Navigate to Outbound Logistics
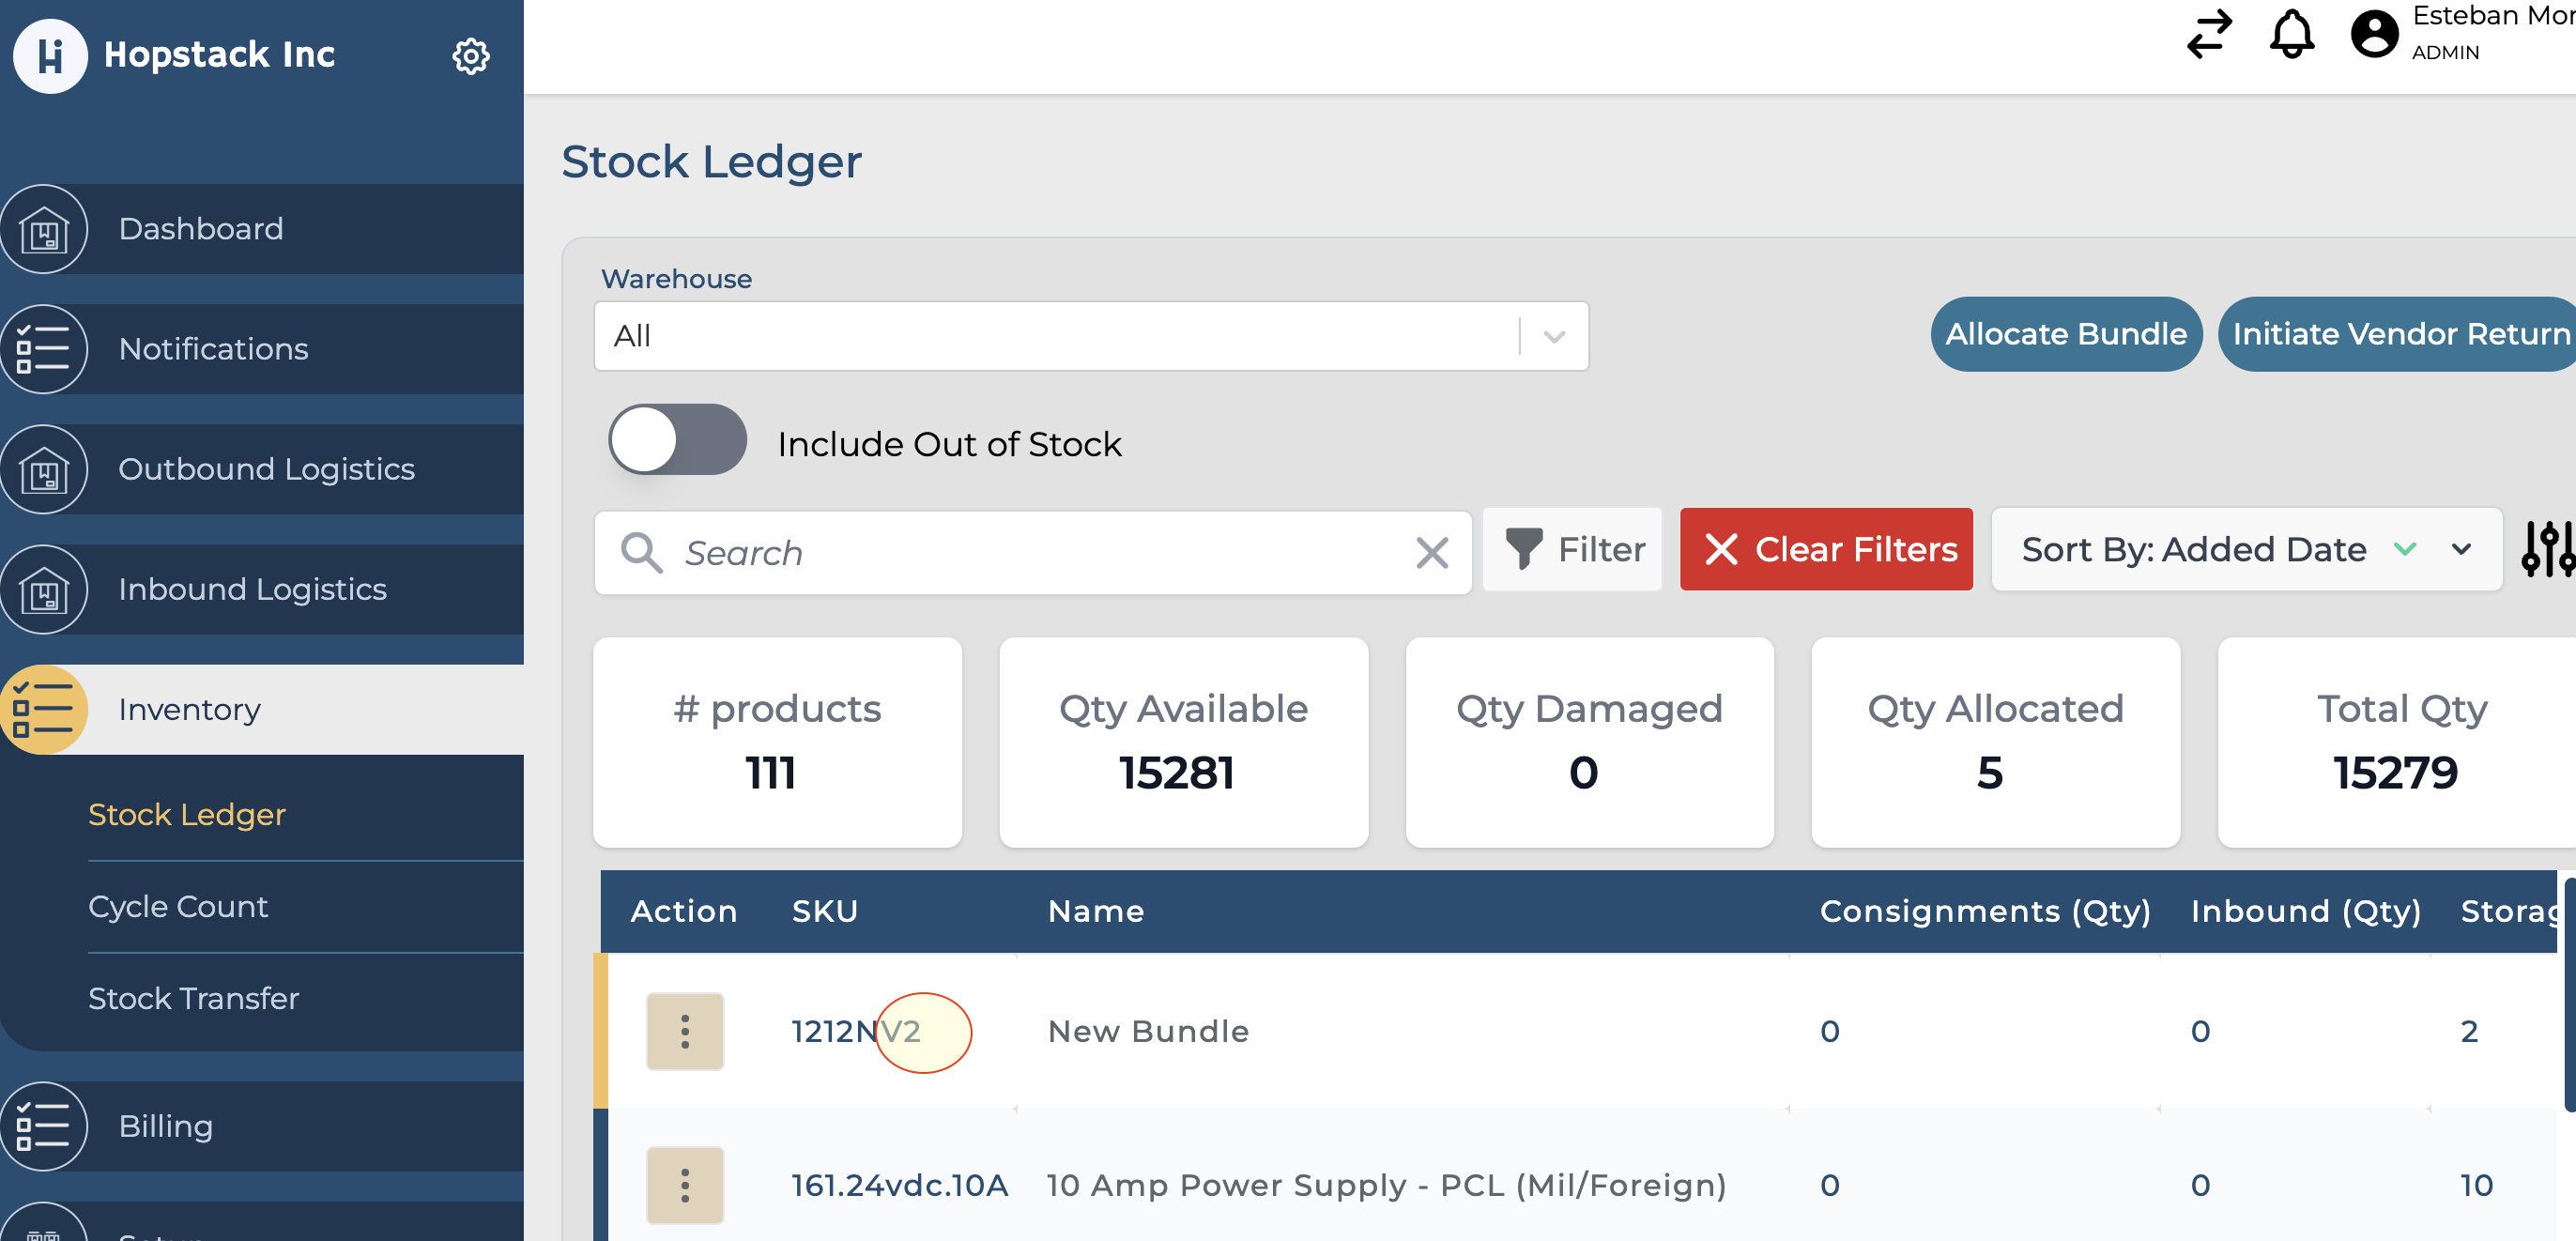2576x1241 pixels. (x=266, y=469)
